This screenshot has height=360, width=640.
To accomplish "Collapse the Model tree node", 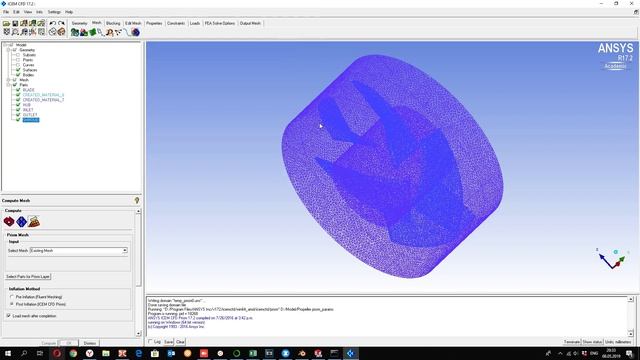I will click(5, 45).
